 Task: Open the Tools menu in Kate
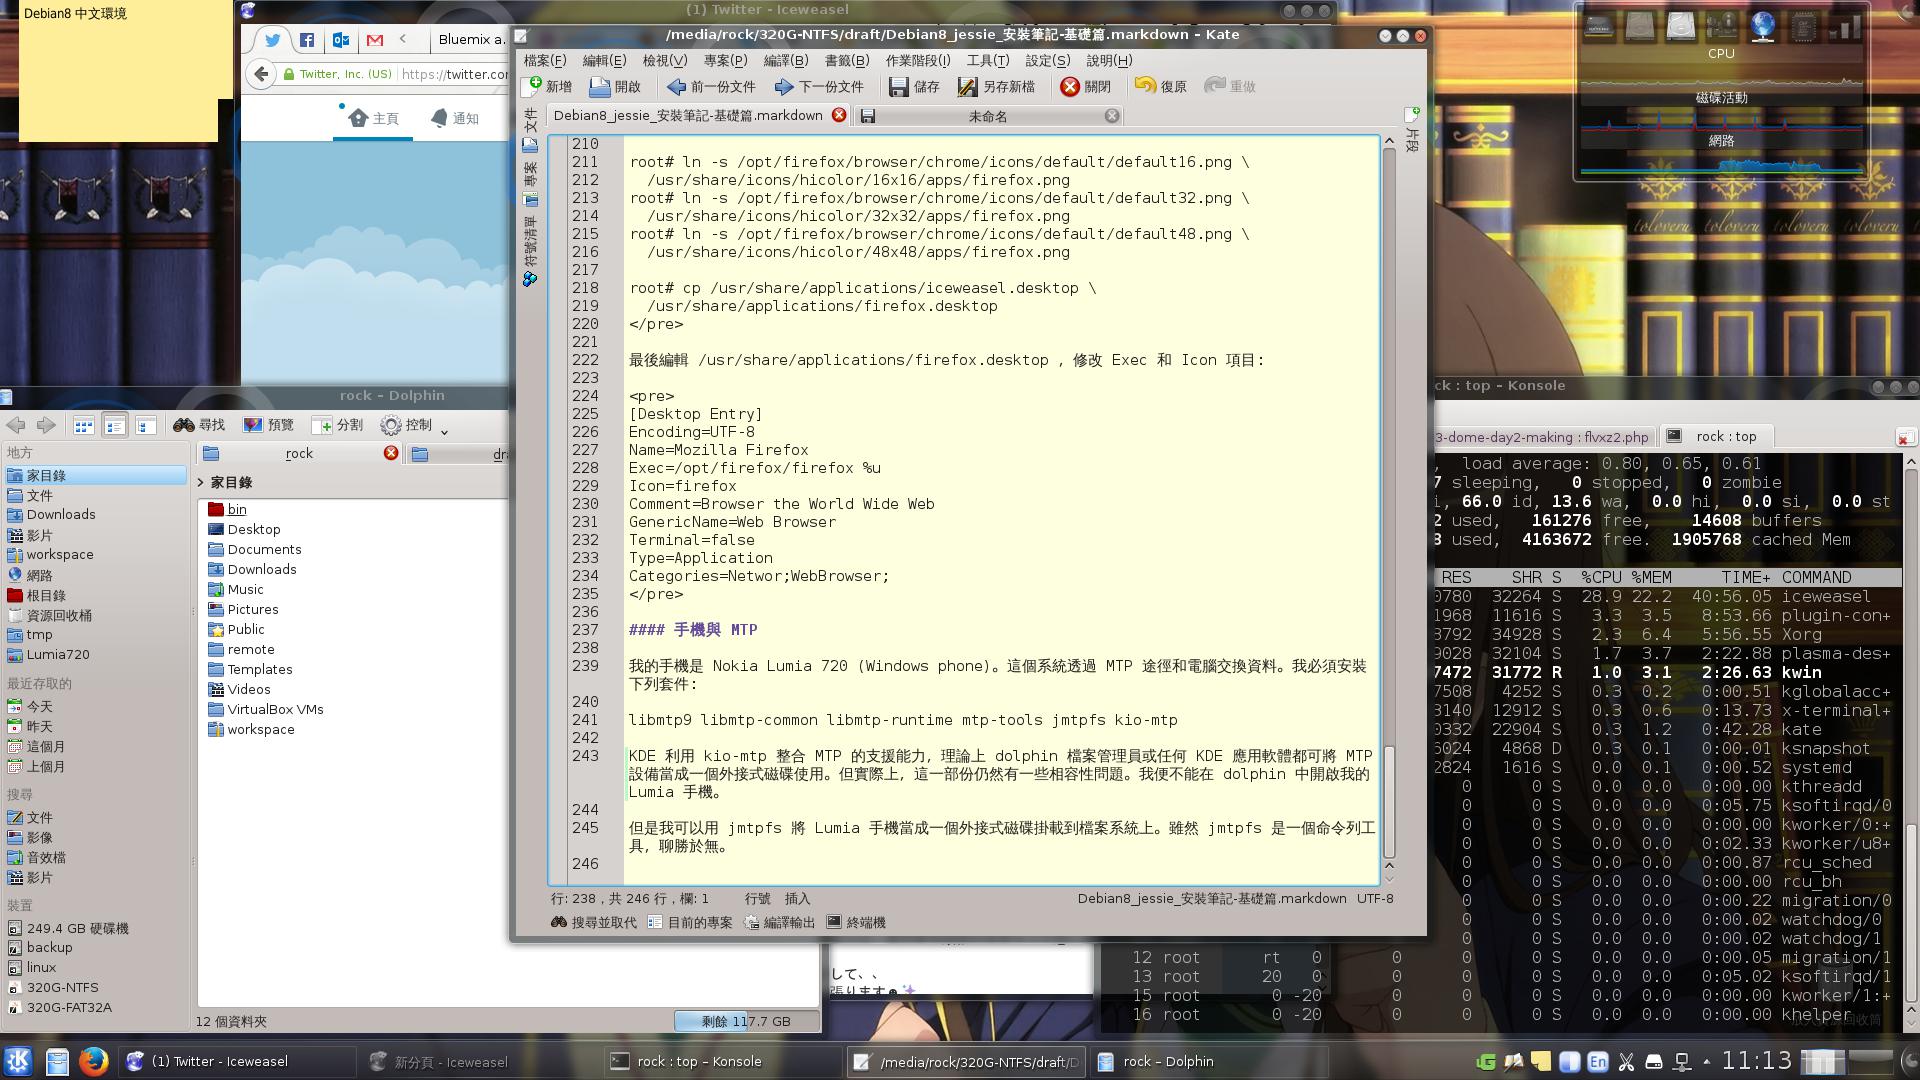tap(987, 60)
